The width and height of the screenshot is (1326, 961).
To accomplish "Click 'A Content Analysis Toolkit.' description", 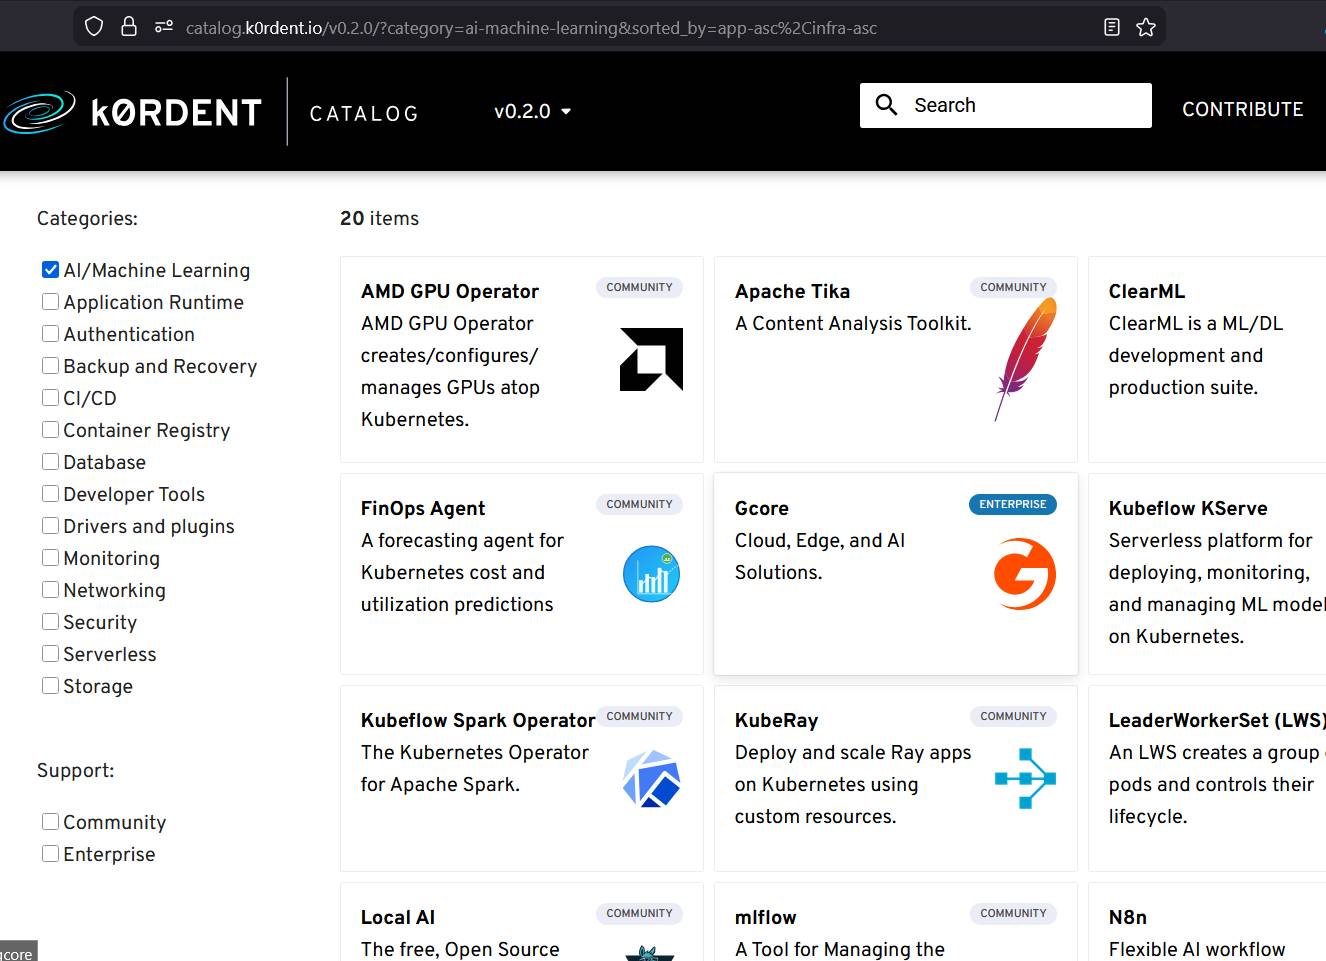I will pos(853,323).
